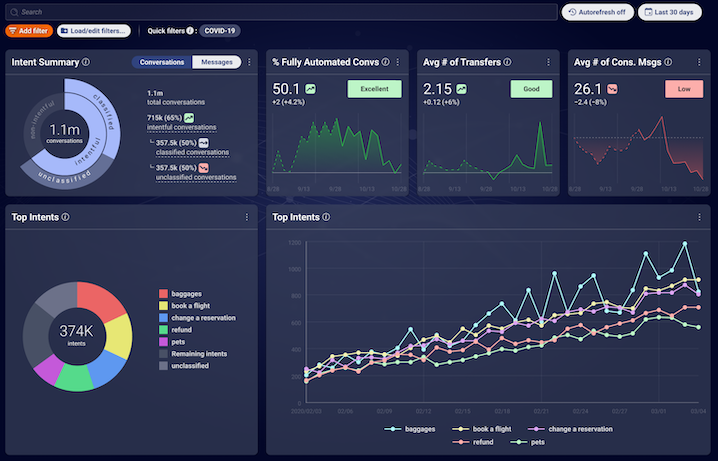Toggle book a flight in the donut legend
718x461 pixels.
[x=184, y=306]
